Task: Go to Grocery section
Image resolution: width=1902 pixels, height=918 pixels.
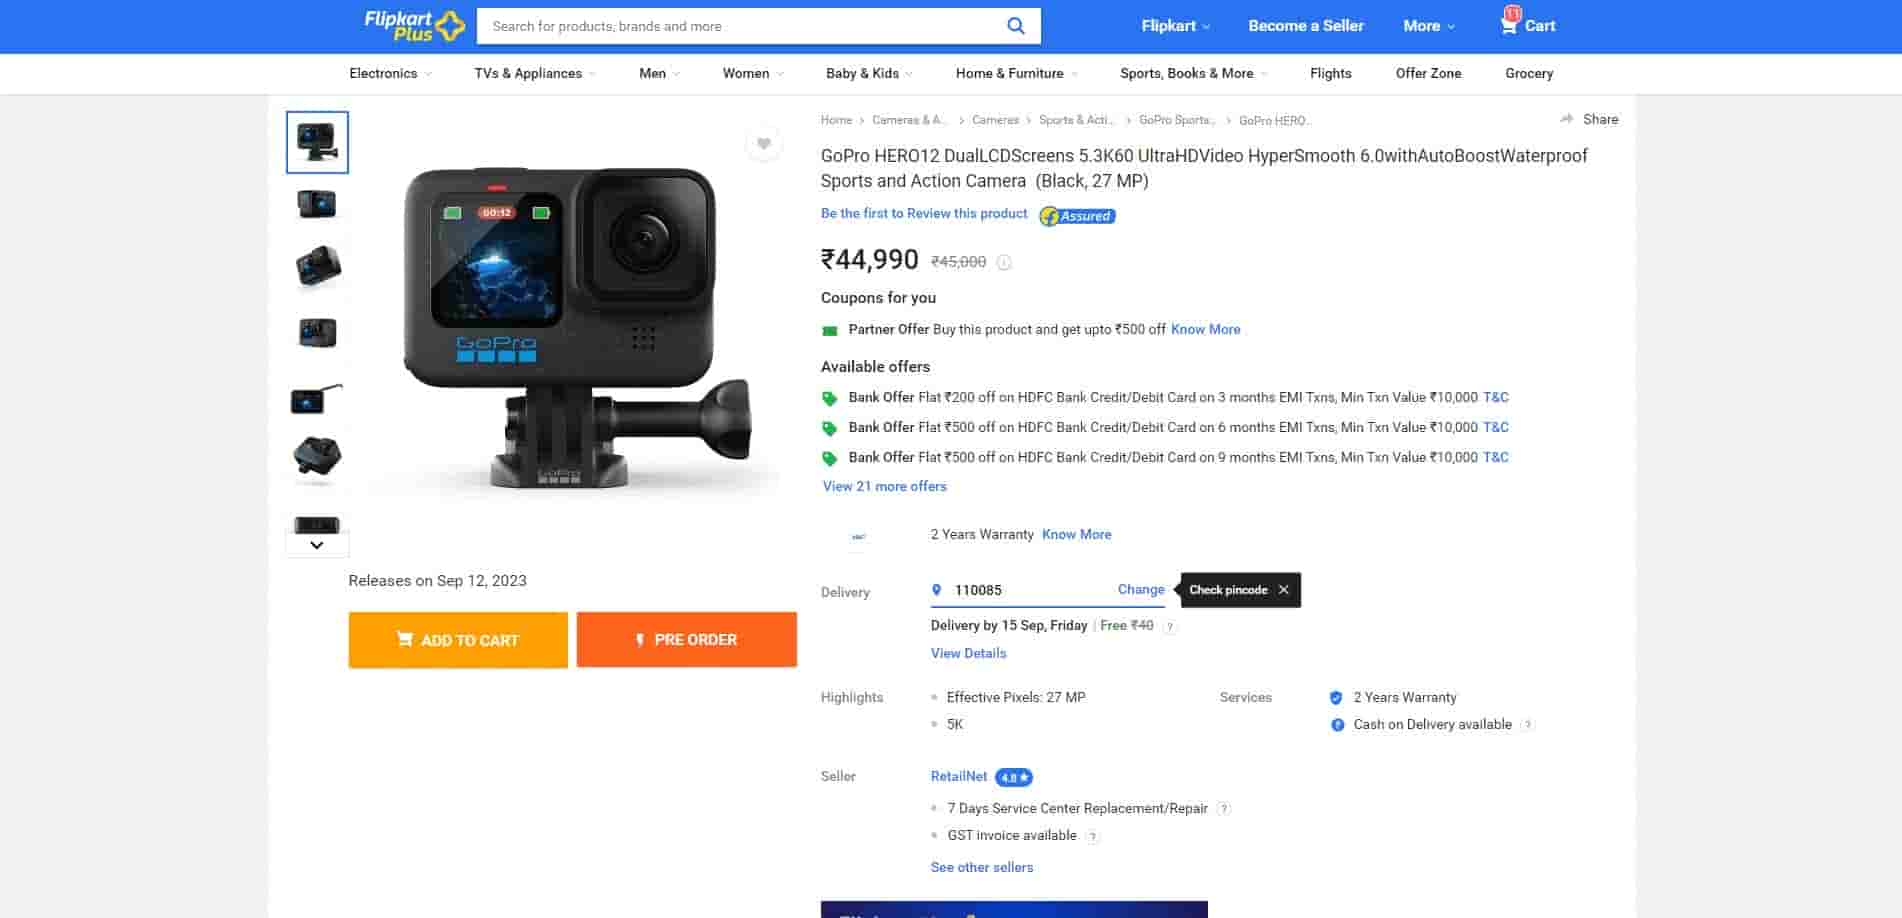Action: click(1528, 73)
